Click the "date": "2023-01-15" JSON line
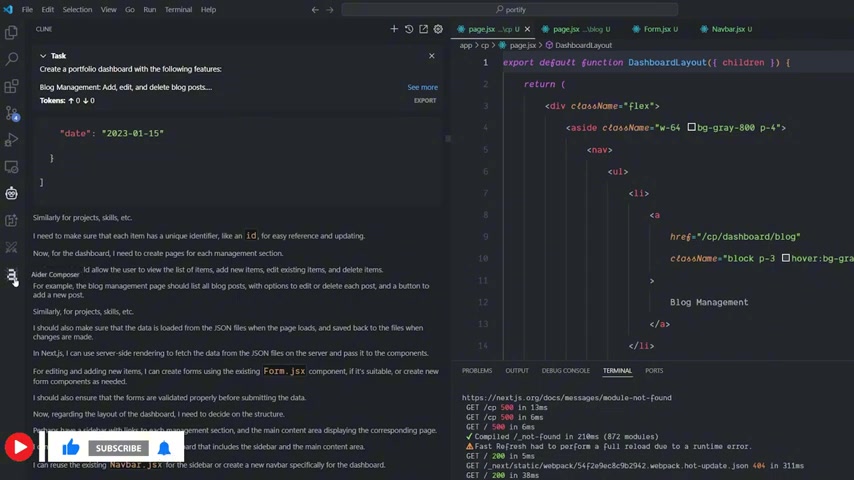 112,133
